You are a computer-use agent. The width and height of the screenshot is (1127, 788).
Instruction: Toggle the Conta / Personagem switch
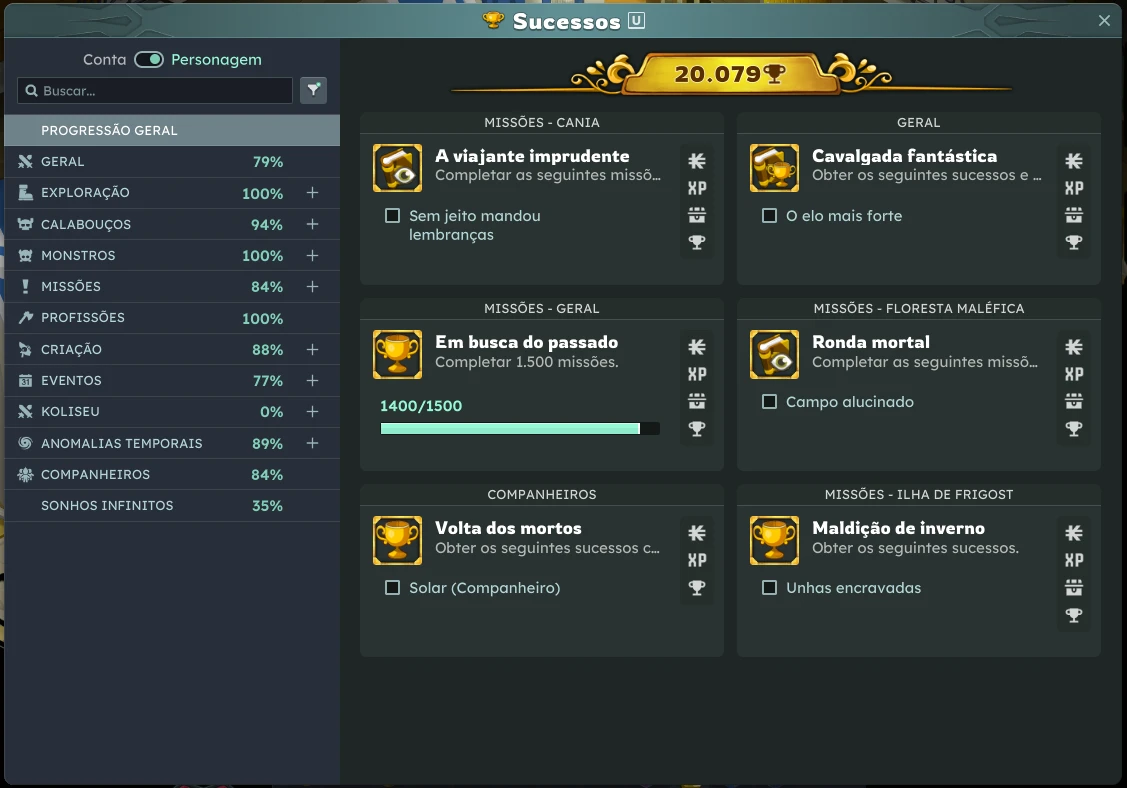pyautogui.click(x=149, y=60)
